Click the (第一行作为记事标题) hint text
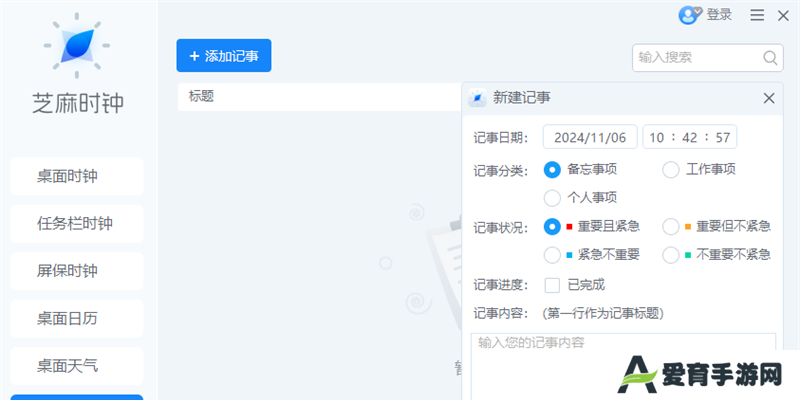Screen dimensions: 800x400 (603, 313)
